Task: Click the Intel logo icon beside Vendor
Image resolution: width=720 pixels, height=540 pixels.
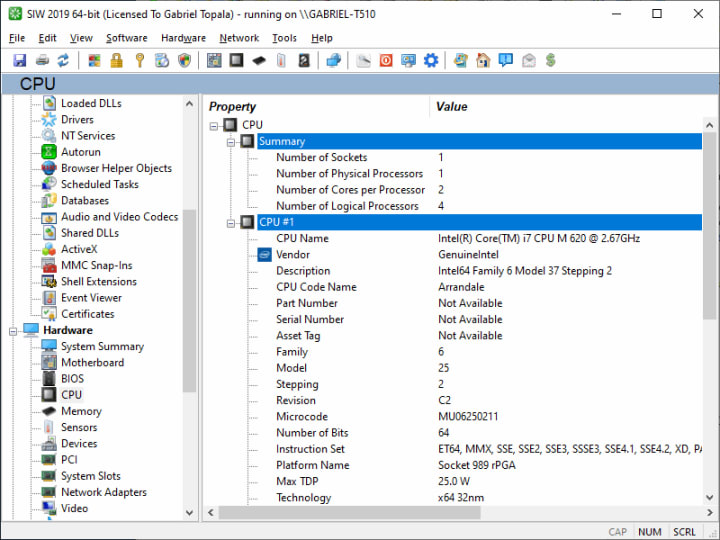Action: click(264, 254)
